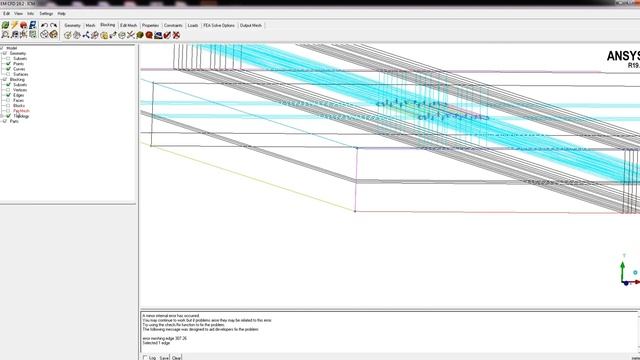Switch to the Constraints tab
Screen dimensions: 640x360
coord(173,25)
